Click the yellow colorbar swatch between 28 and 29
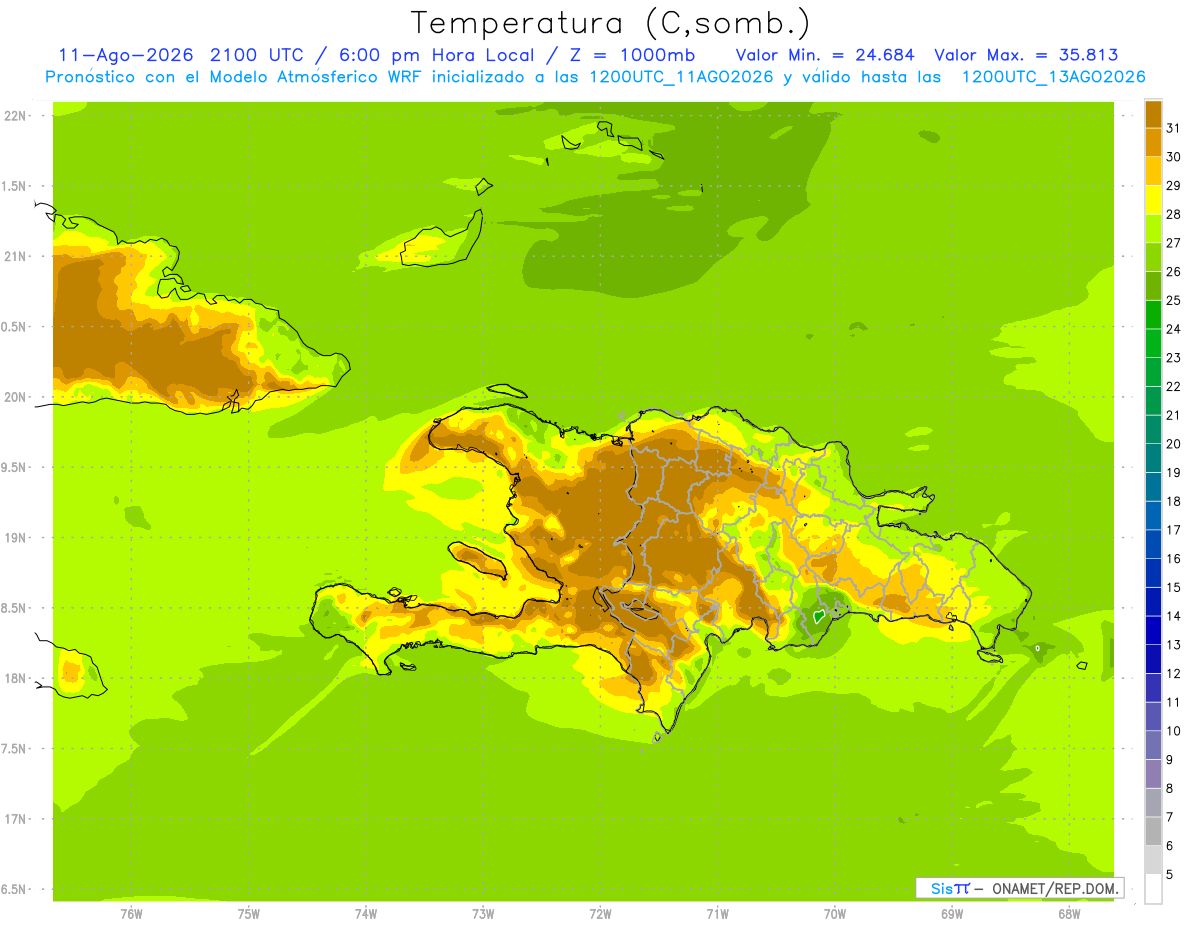 click(x=1153, y=199)
